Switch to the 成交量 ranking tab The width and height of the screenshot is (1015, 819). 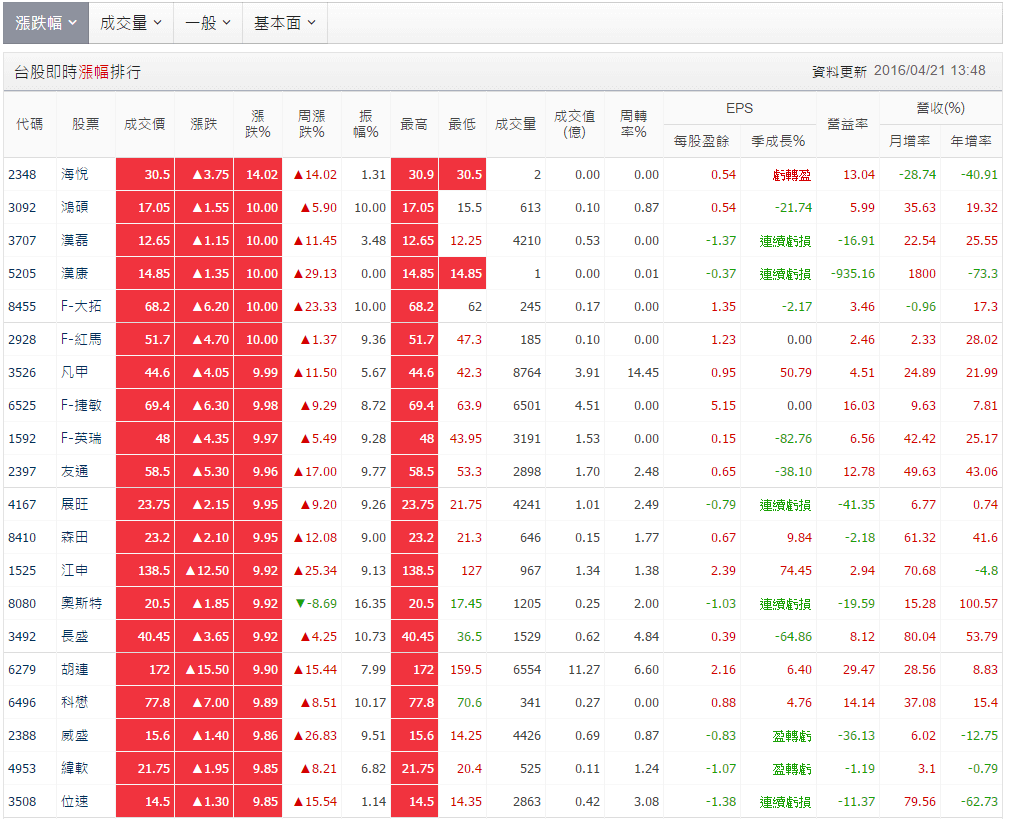(128, 22)
